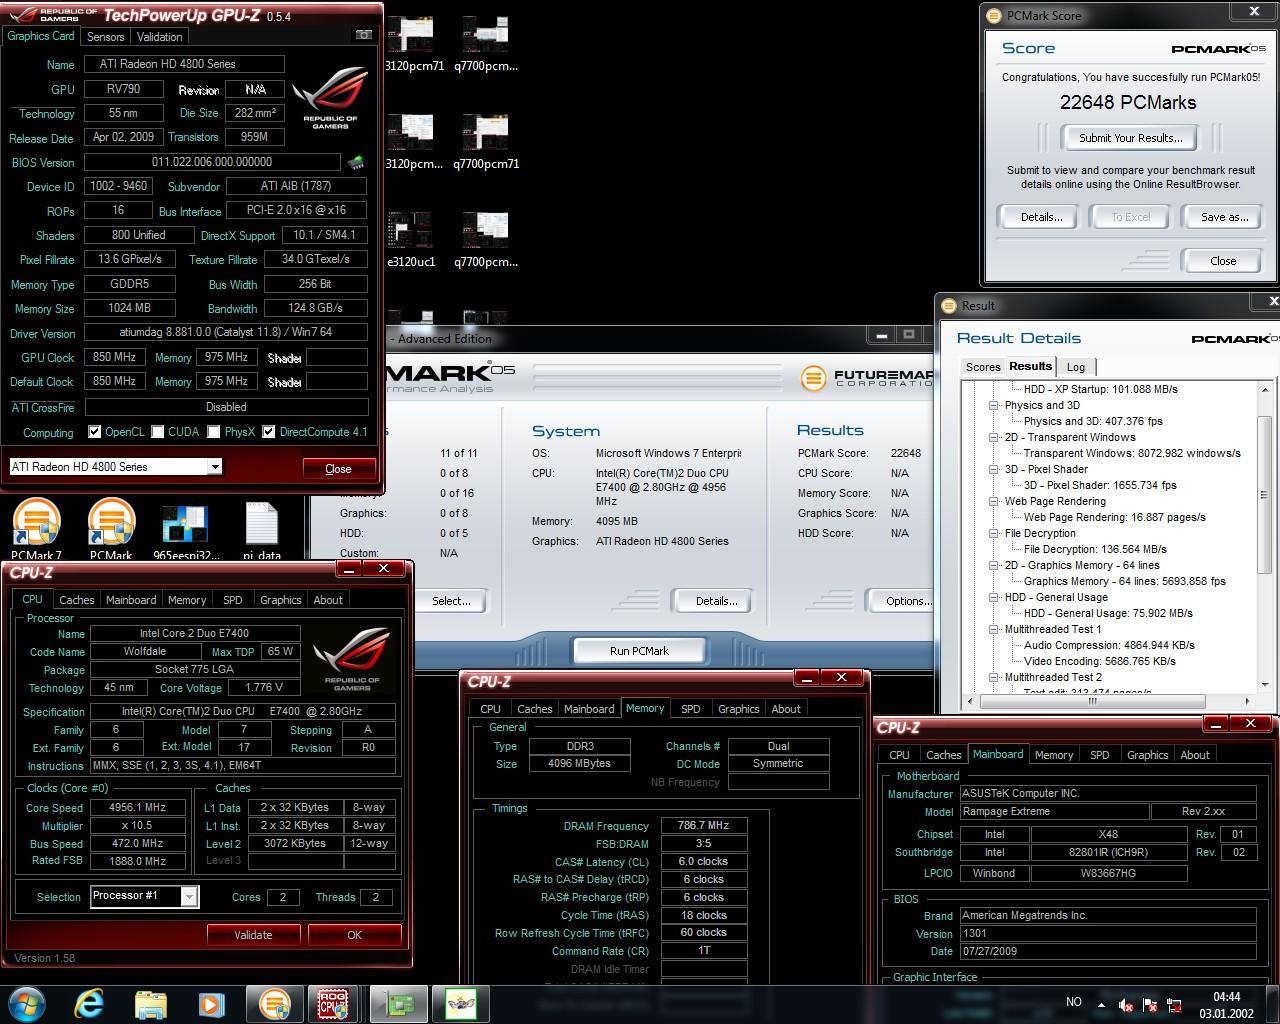Open Windows Explorer folder from taskbar

tap(151, 1003)
